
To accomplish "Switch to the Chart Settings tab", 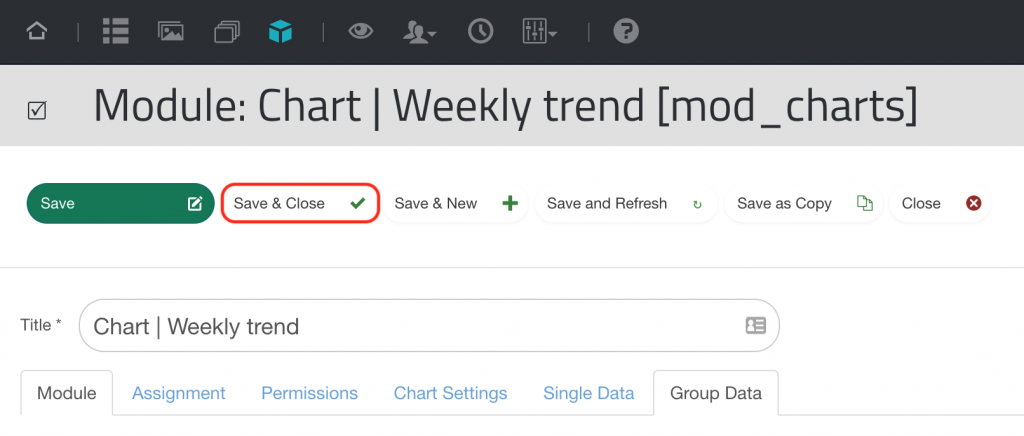I will 451,394.
